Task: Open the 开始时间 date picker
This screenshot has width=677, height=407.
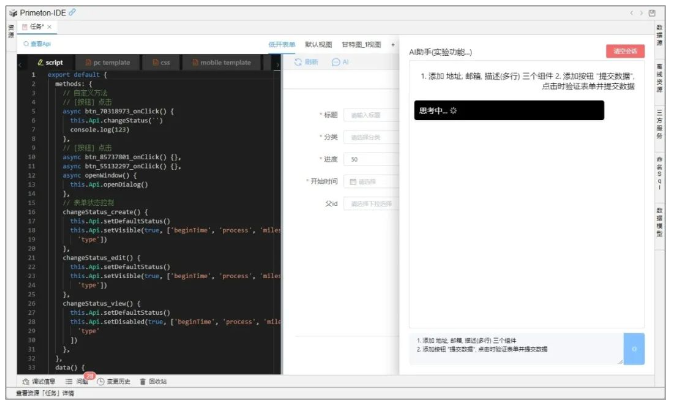Action: 370,181
